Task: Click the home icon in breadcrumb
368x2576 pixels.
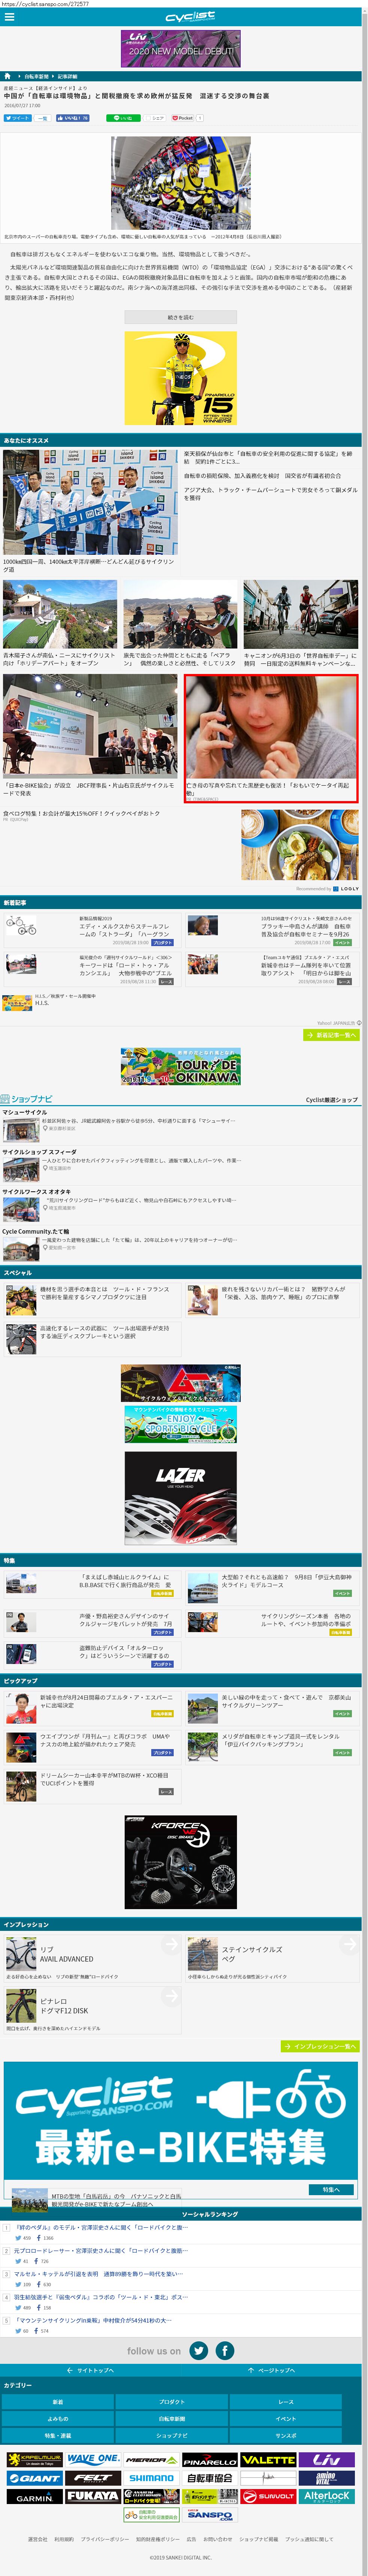Action: [7, 76]
